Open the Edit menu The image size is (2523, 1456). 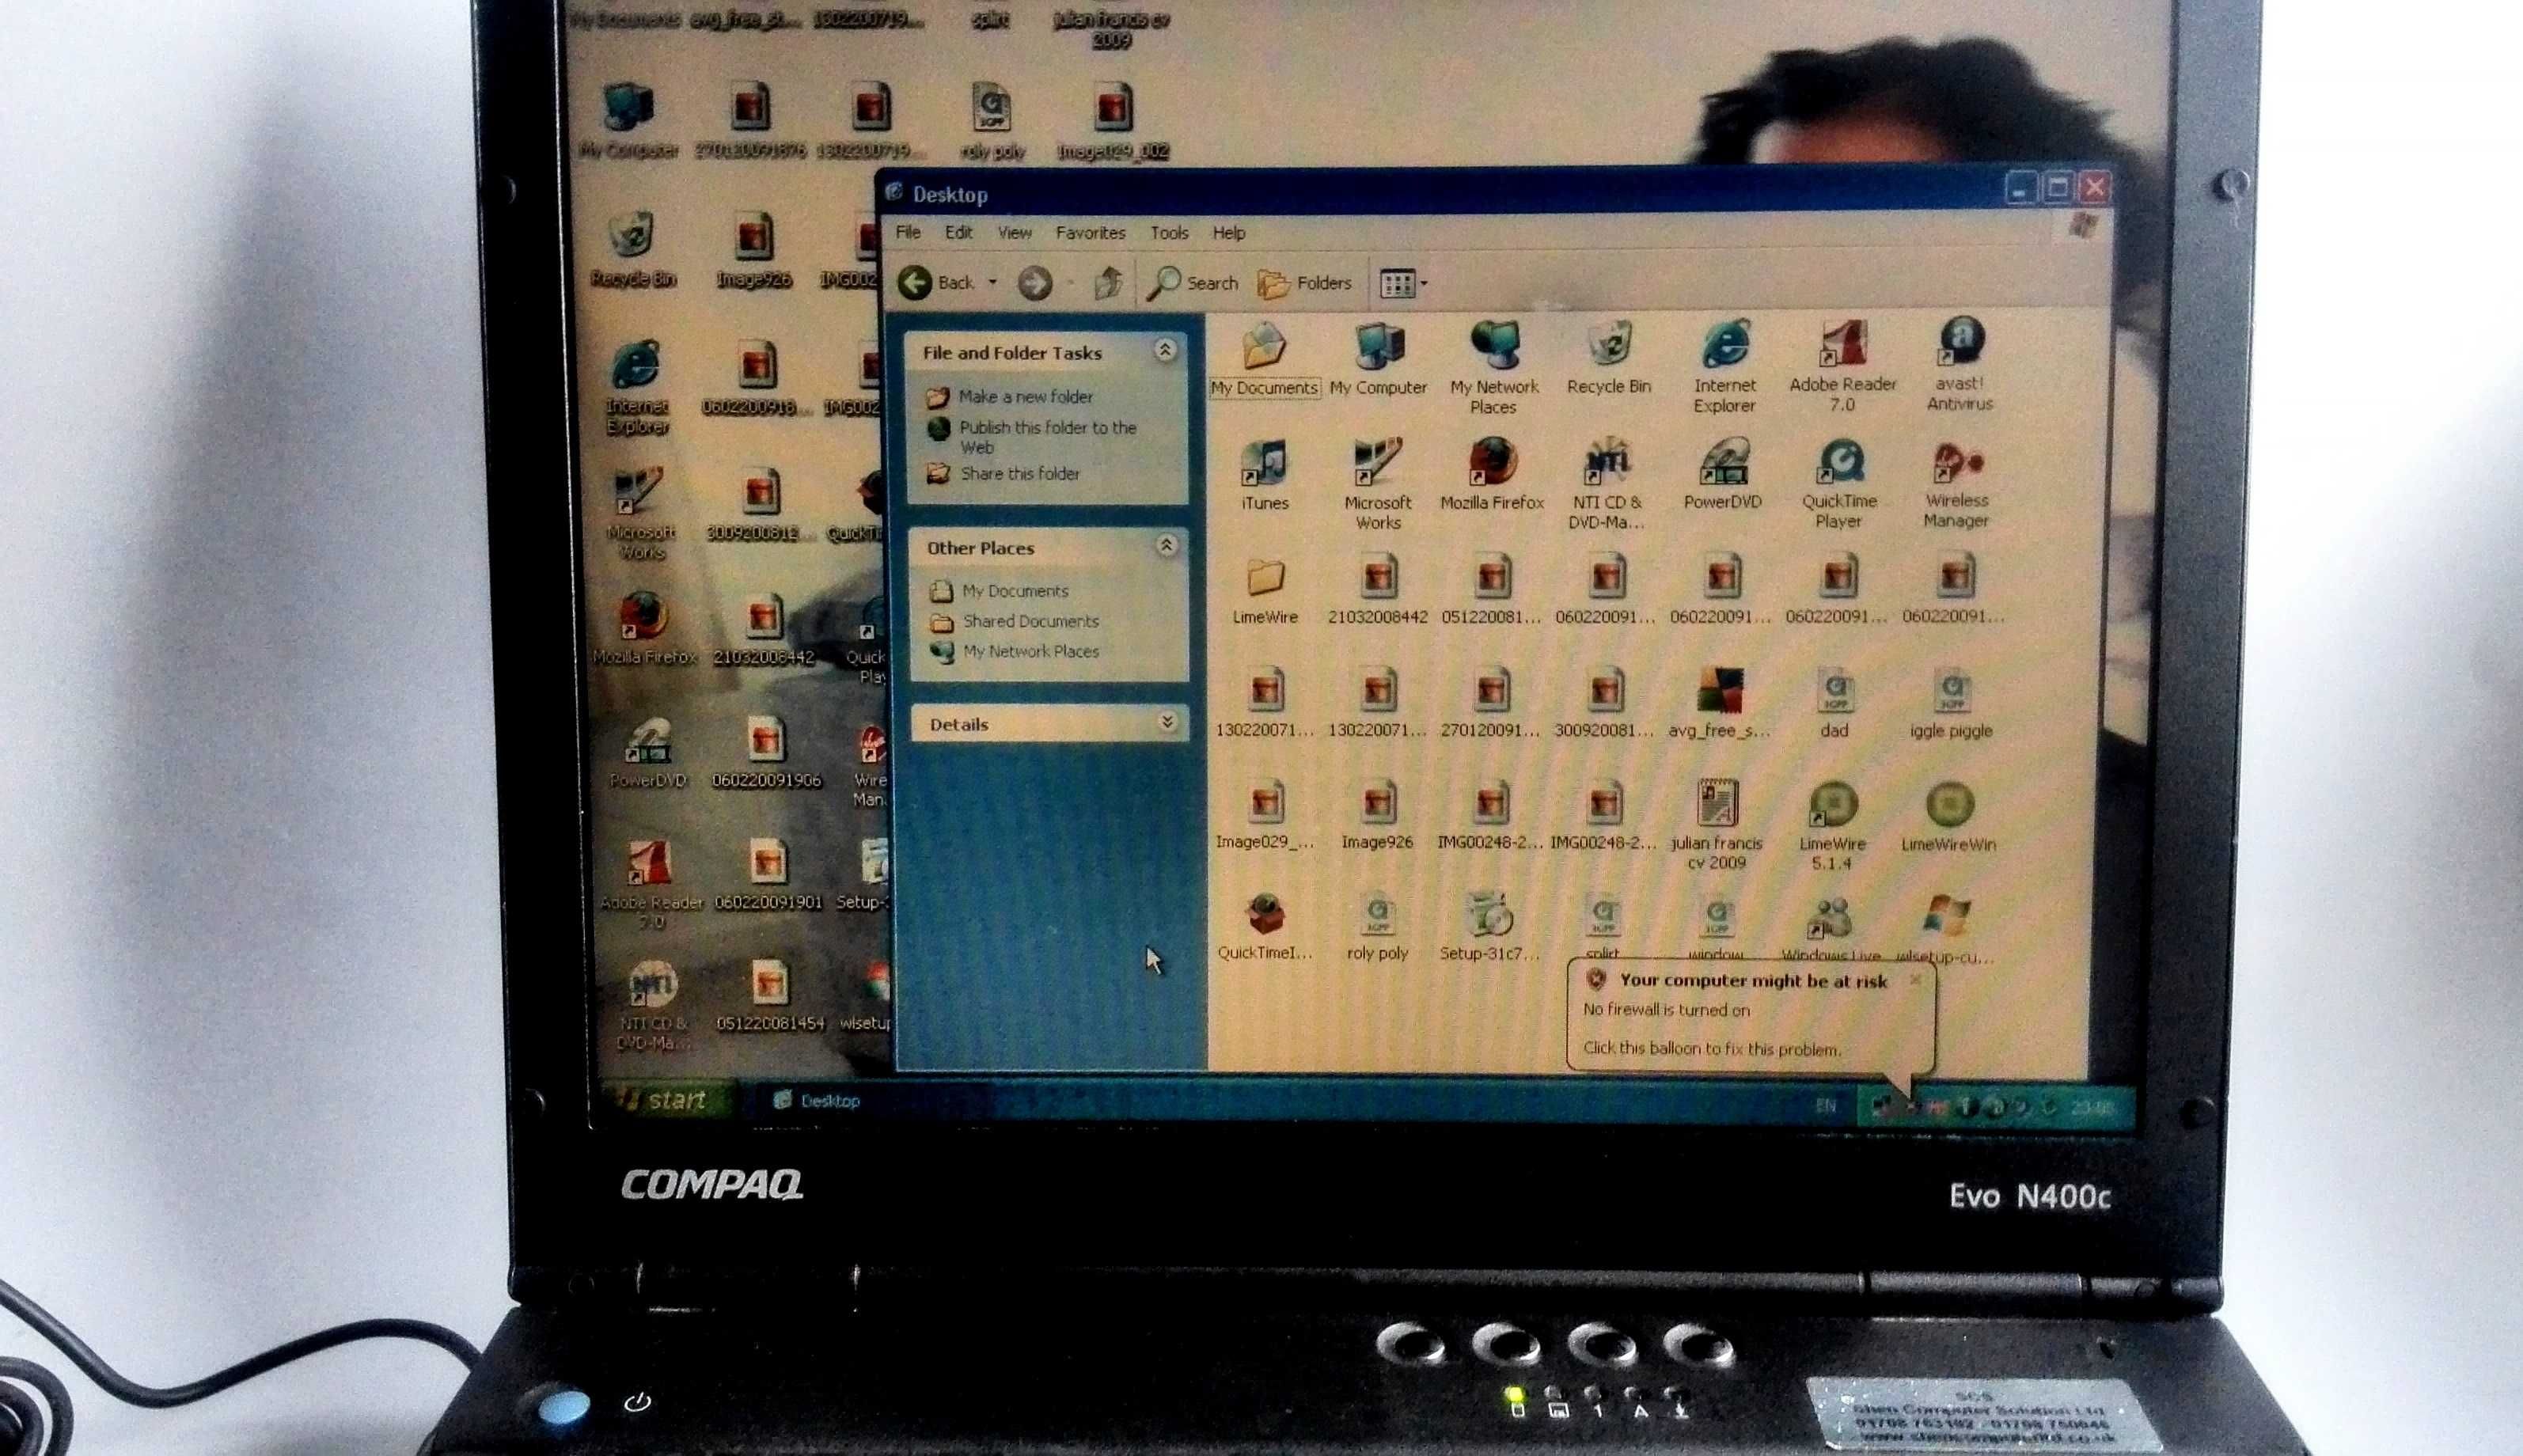[958, 232]
